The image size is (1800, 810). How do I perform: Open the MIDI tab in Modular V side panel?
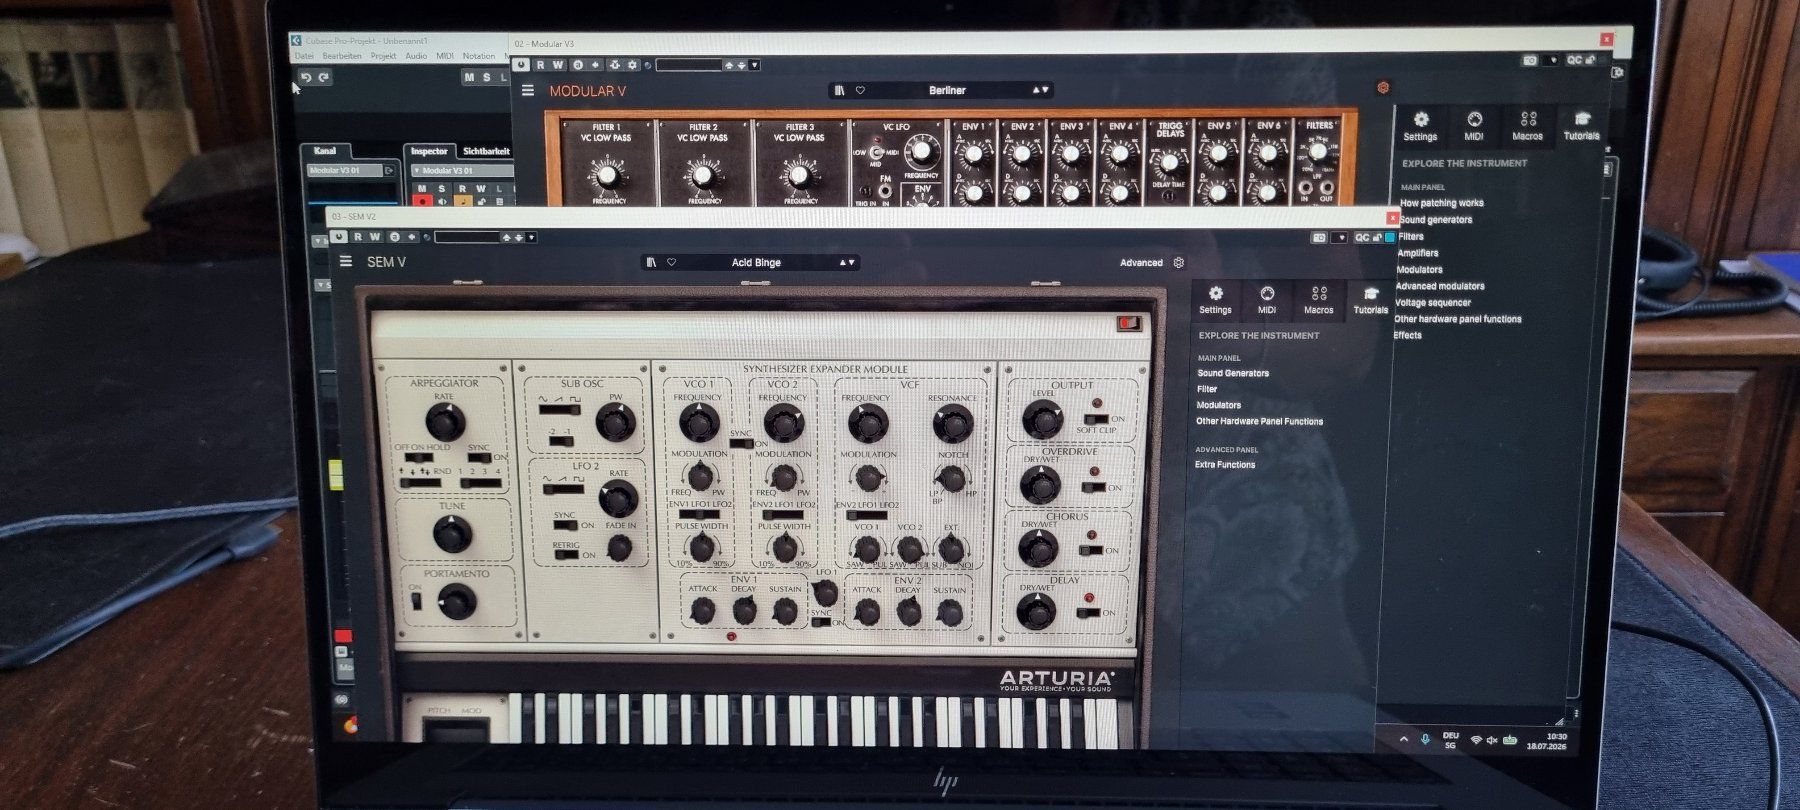pyautogui.click(x=1473, y=126)
